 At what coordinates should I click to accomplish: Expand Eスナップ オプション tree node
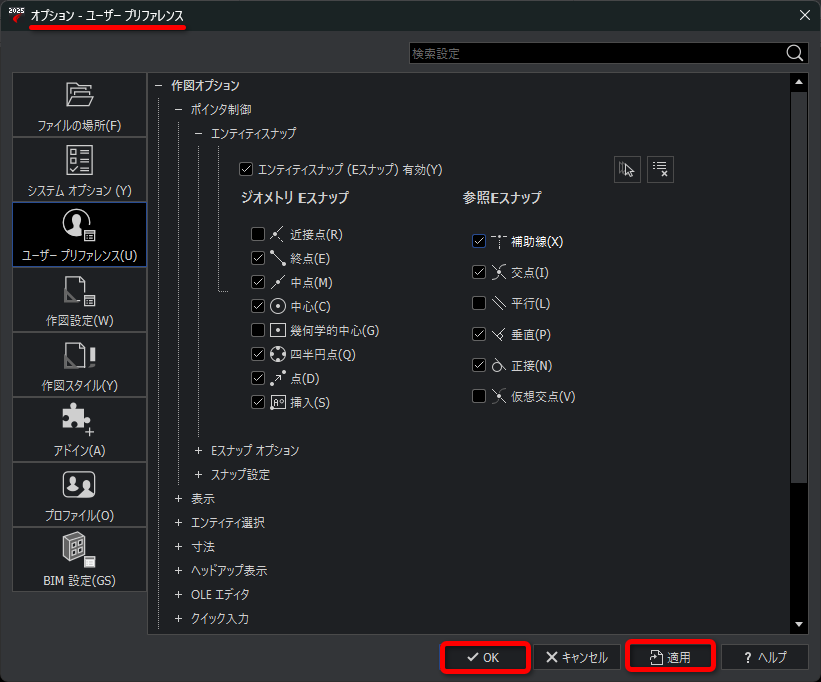point(198,451)
